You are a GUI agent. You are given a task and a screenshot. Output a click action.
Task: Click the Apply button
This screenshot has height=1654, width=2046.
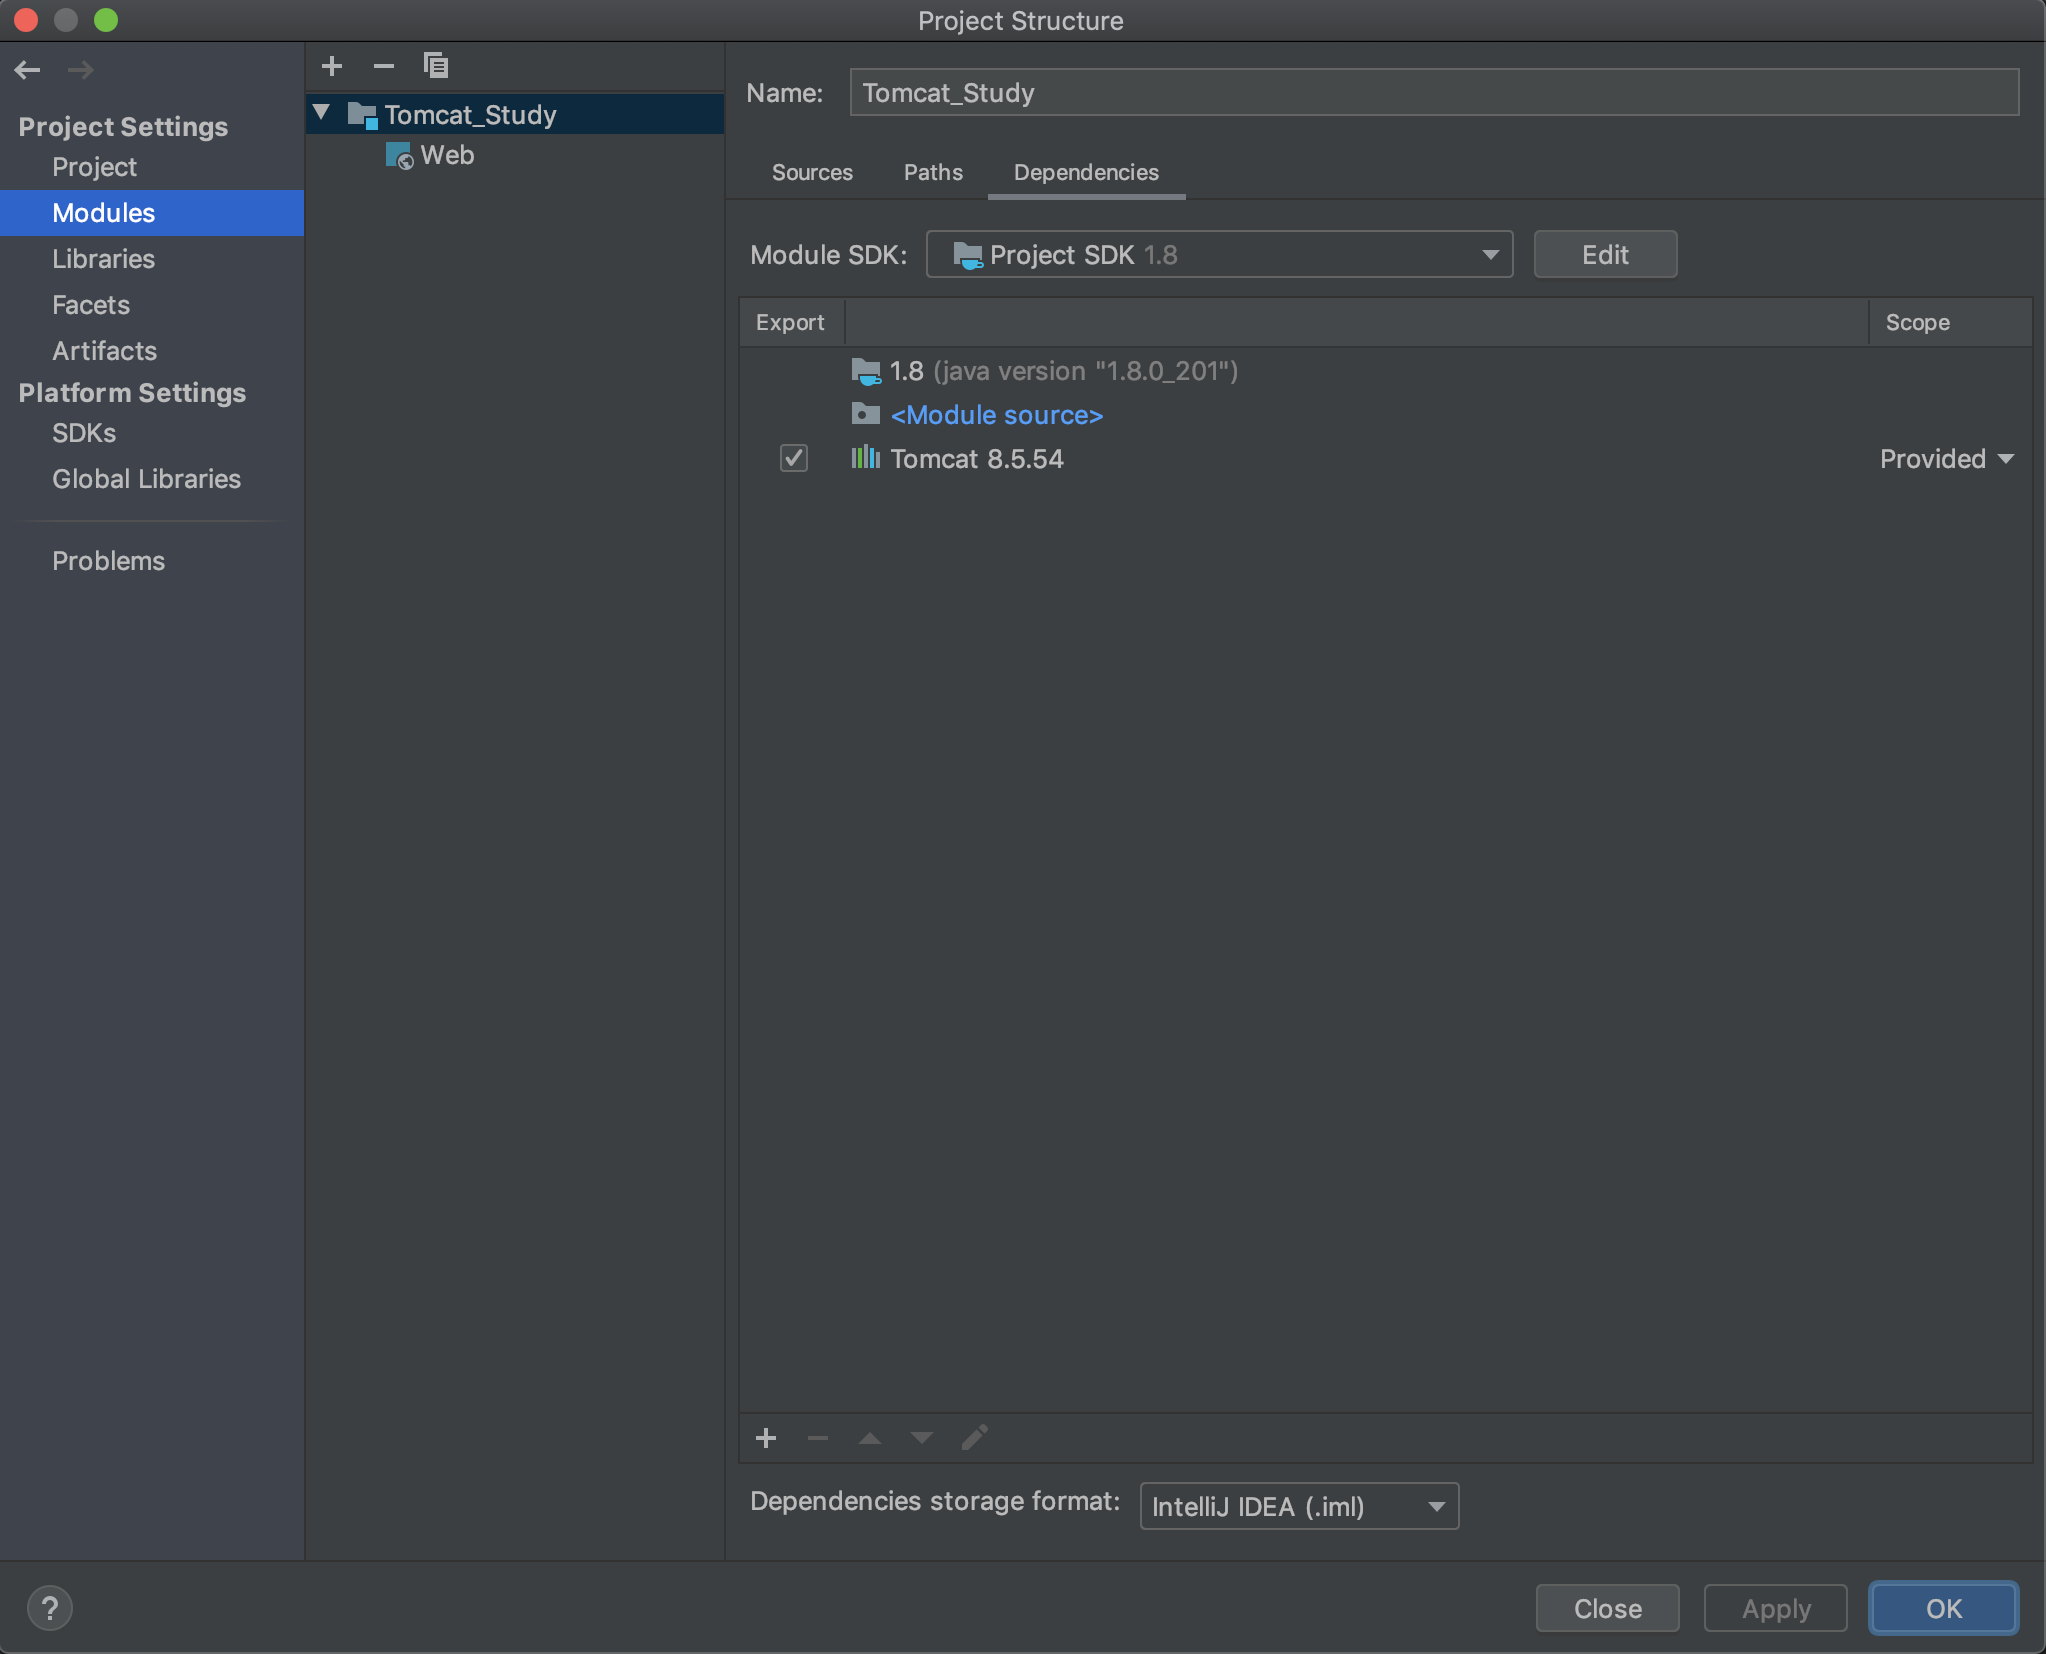pyautogui.click(x=1775, y=1608)
